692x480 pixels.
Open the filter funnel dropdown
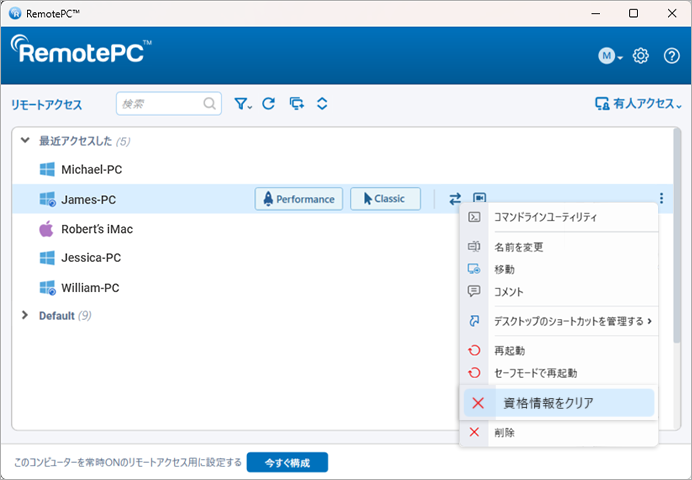click(x=243, y=104)
